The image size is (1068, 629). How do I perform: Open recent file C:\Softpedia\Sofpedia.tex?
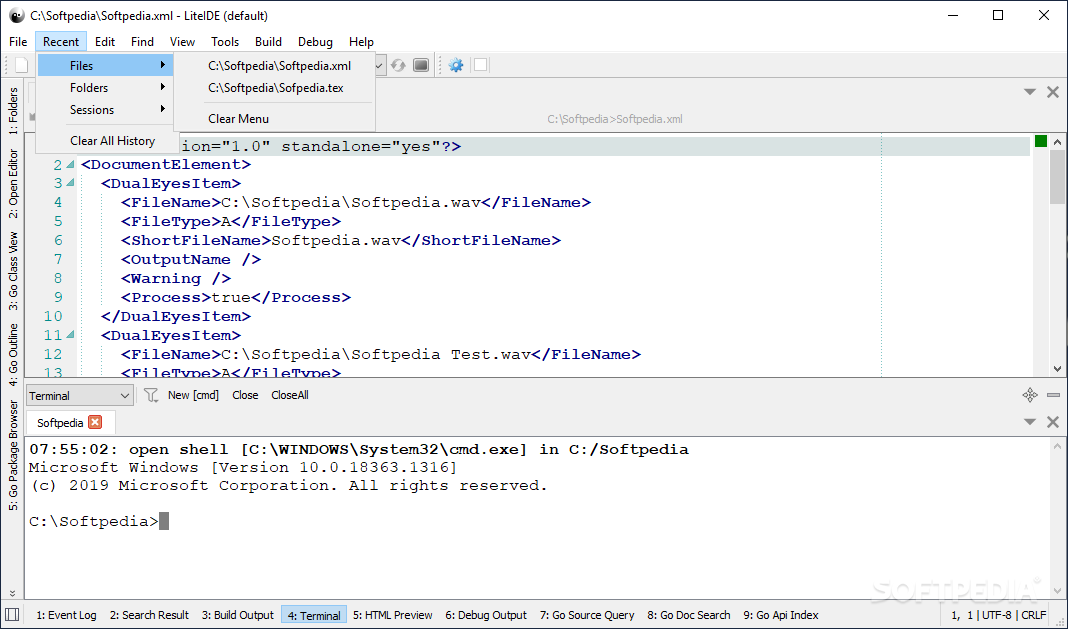pyautogui.click(x=276, y=88)
